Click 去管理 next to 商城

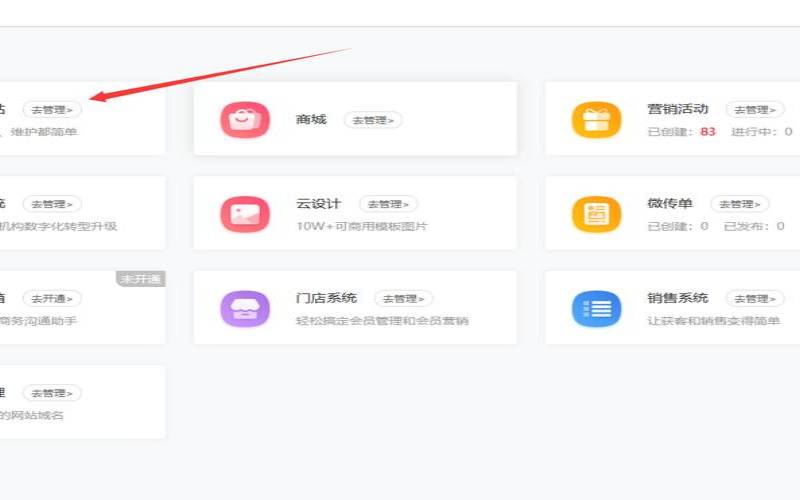point(373,120)
